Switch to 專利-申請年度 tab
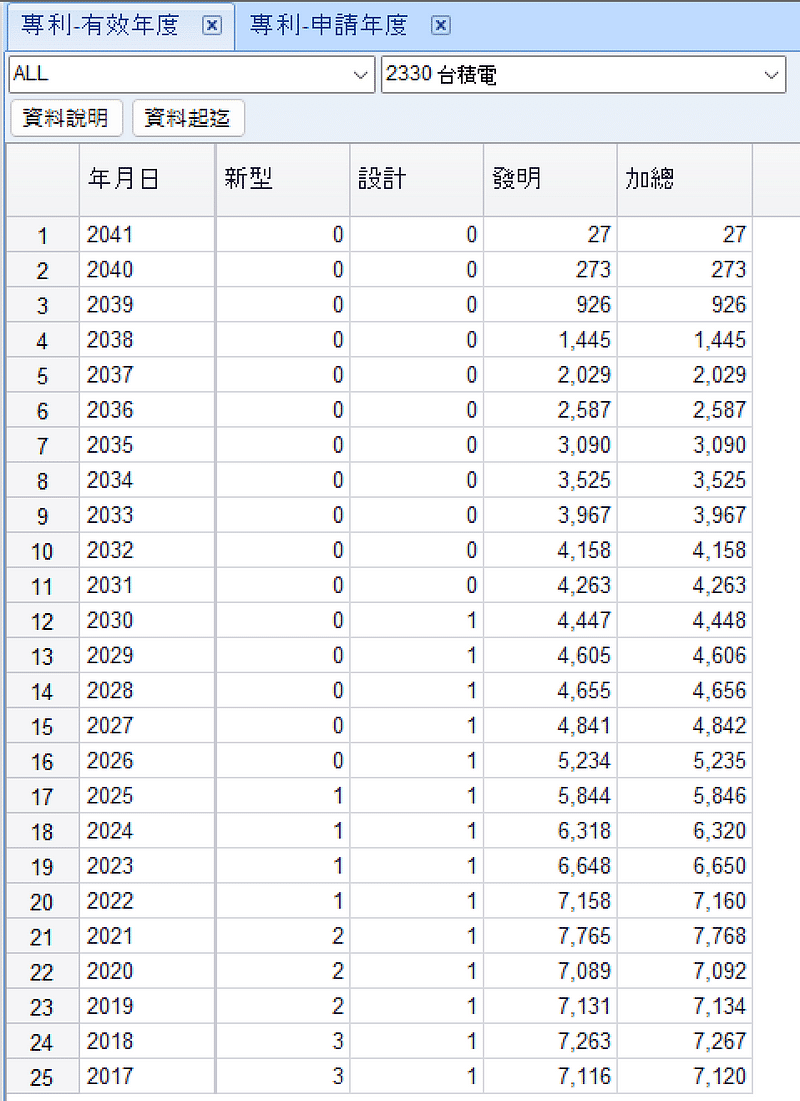 click(x=329, y=26)
